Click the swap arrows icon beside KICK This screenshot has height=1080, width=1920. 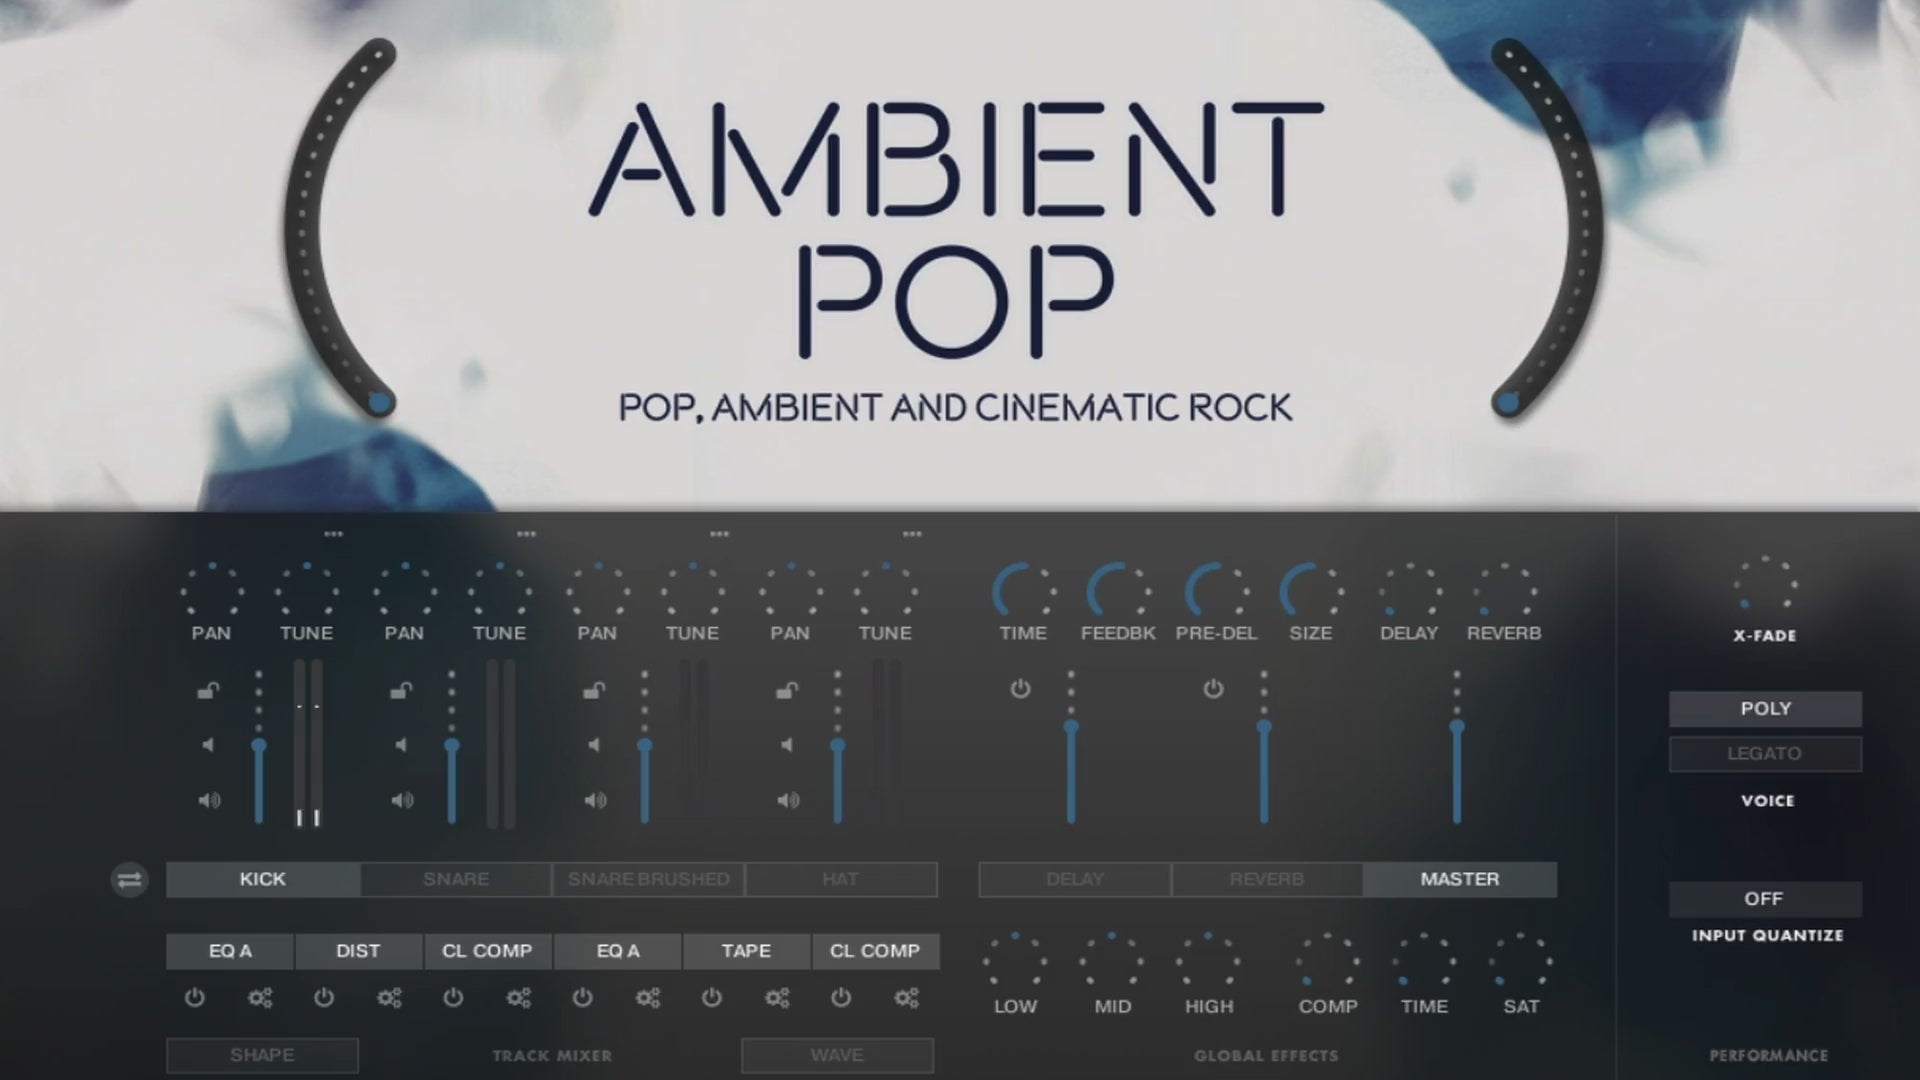(129, 880)
